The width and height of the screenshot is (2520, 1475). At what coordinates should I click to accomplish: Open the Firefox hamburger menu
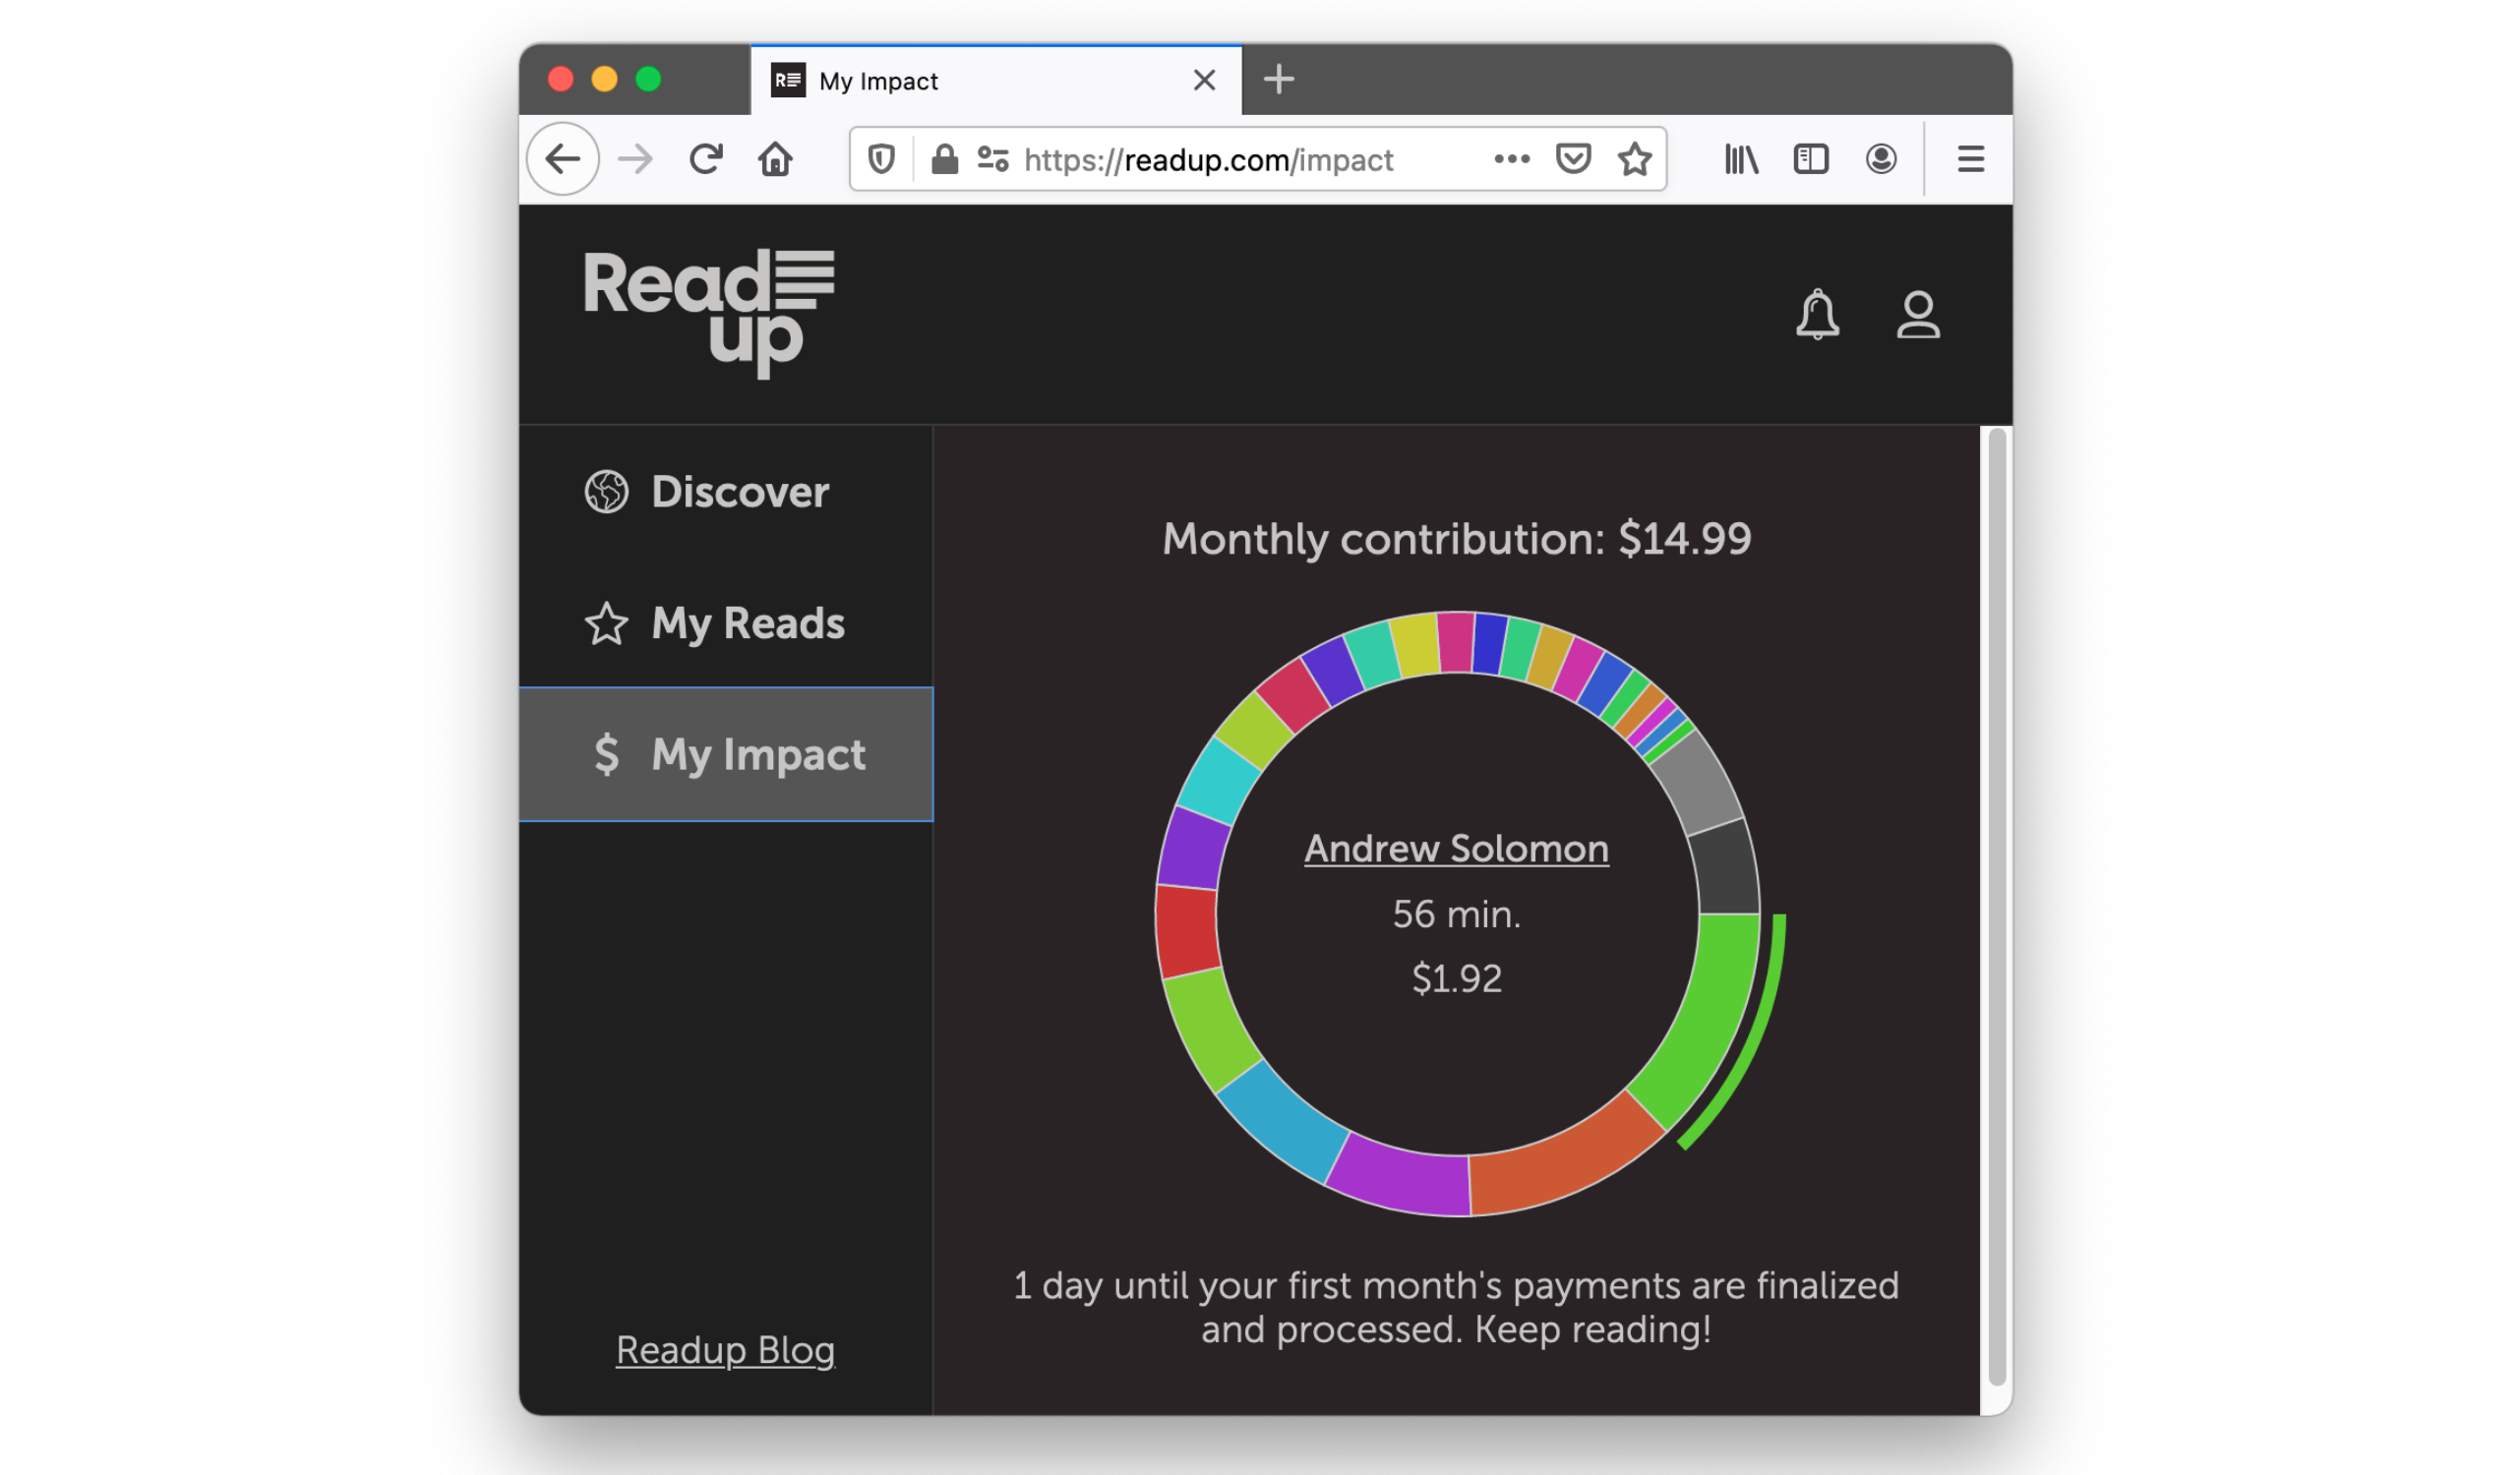(1970, 159)
